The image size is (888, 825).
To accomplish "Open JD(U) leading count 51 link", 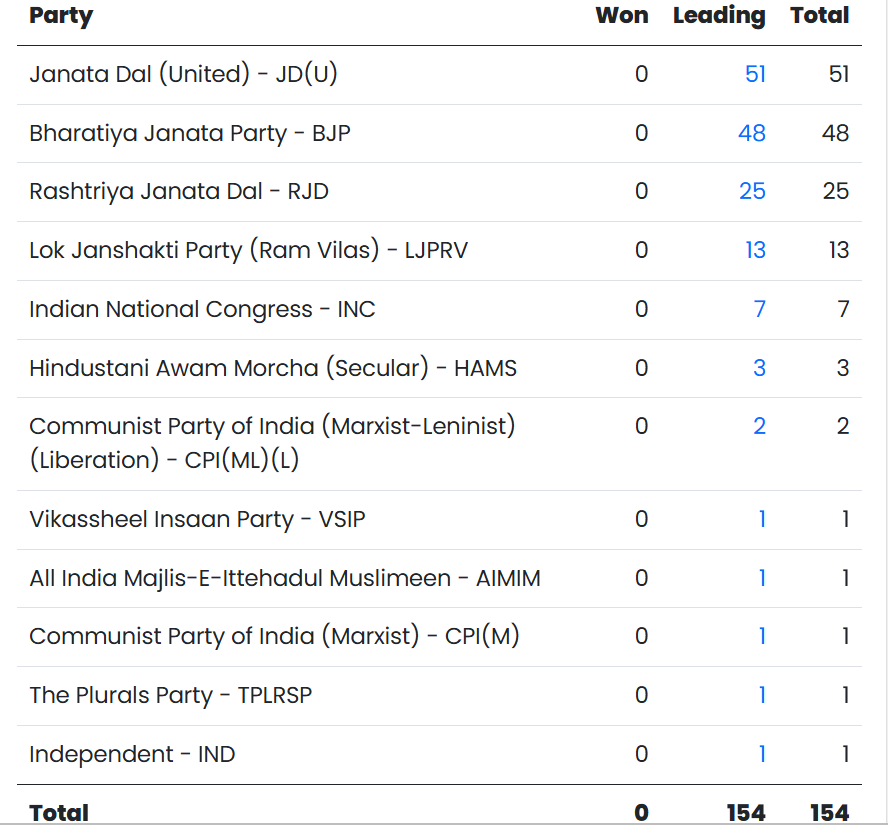I will (755, 74).
